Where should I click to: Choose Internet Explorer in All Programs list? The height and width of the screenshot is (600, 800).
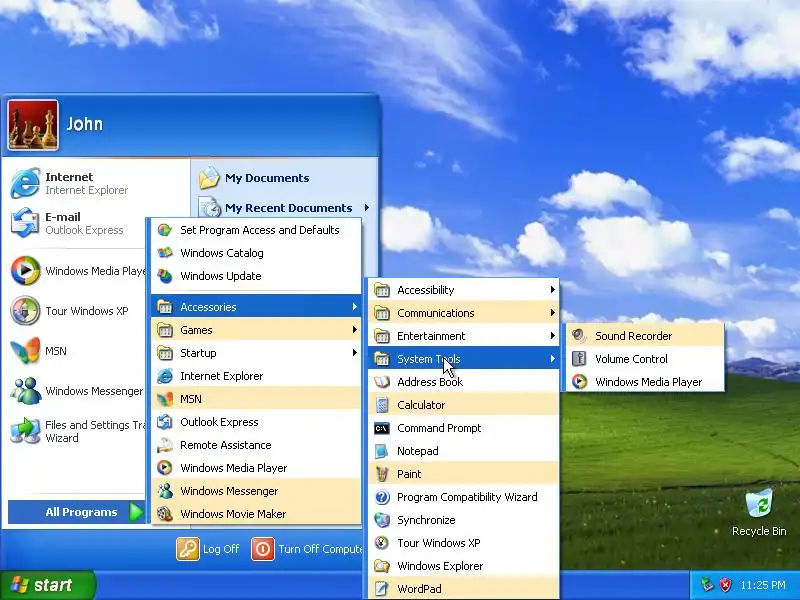pyautogui.click(x=256, y=376)
